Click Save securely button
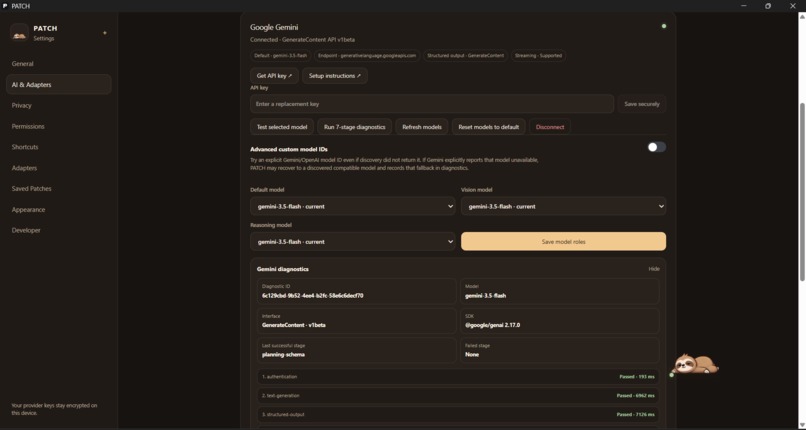 coord(642,104)
